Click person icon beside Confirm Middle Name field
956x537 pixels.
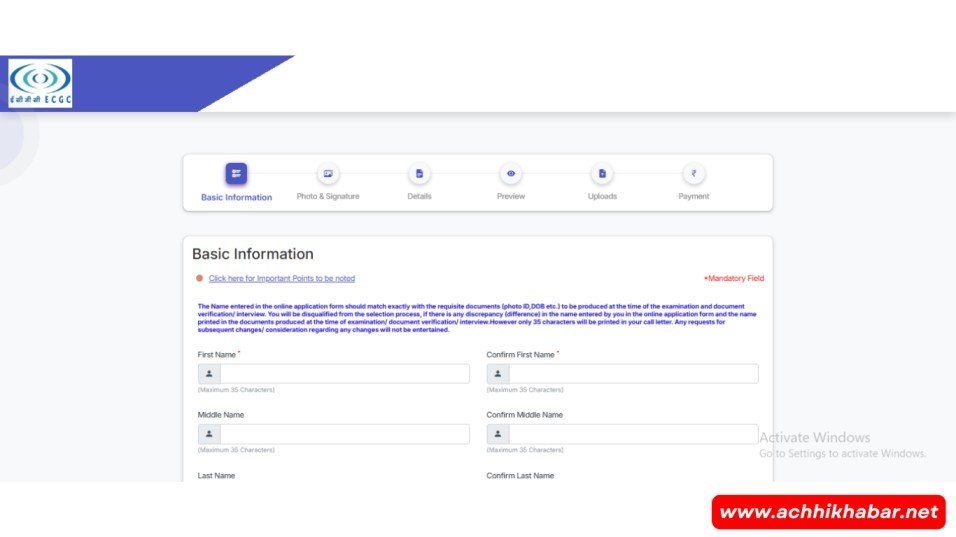[x=498, y=434]
